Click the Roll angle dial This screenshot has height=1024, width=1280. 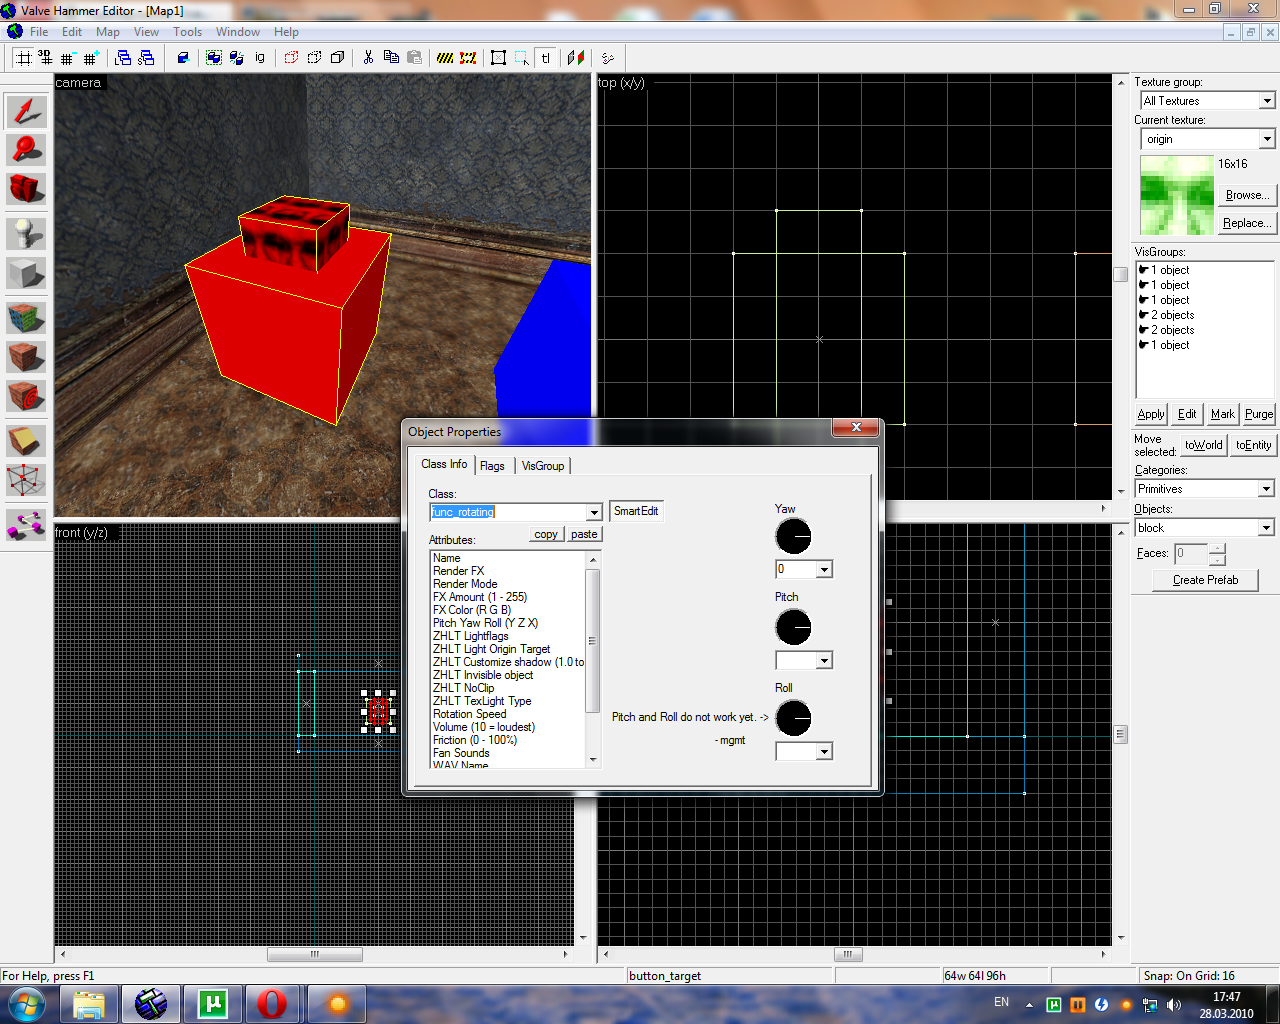(794, 718)
